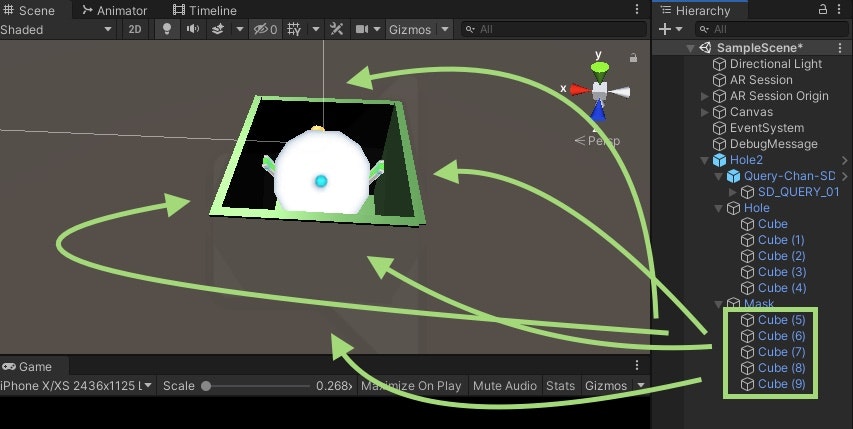Switch to the Animator tab
The image size is (853, 429).
114,10
